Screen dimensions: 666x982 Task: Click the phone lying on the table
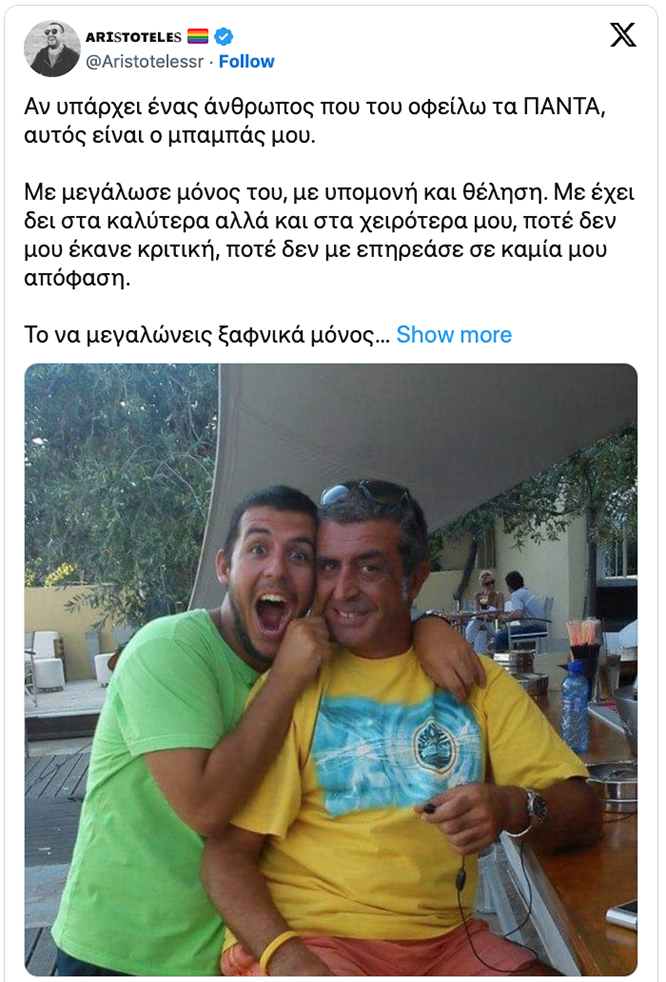click(x=622, y=914)
